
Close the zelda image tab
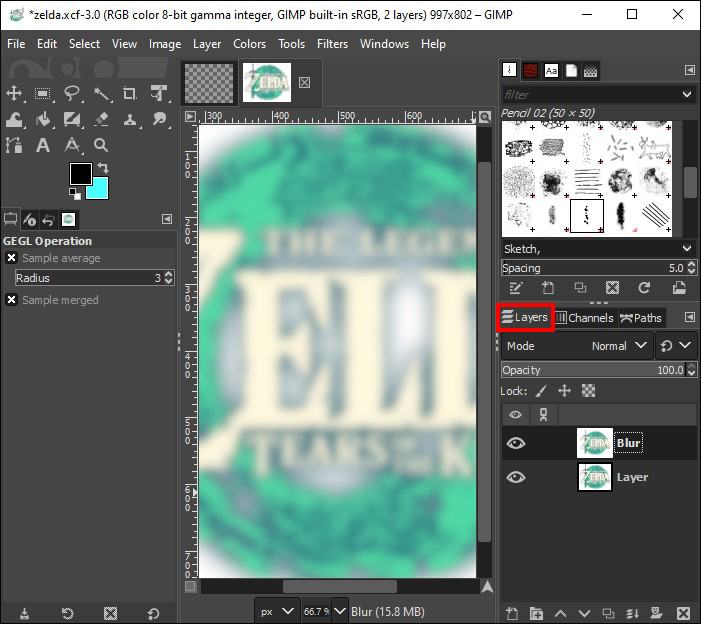(x=304, y=83)
